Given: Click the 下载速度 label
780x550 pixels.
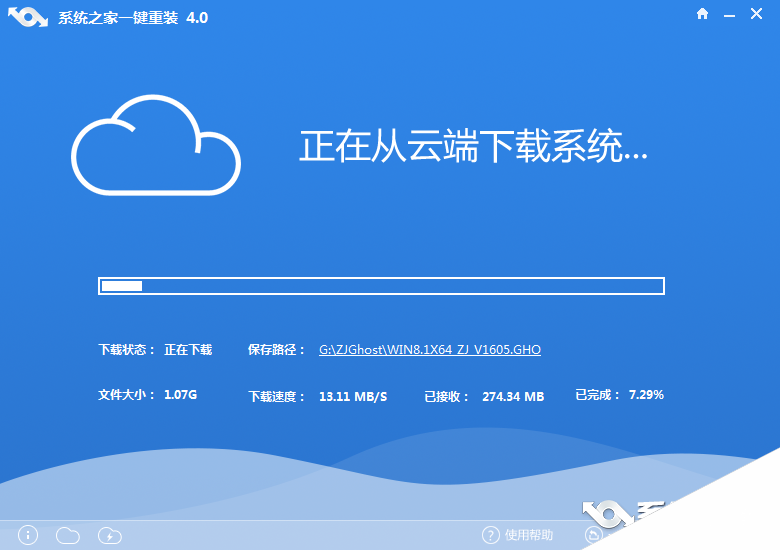Looking at the screenshot, I should click(x=276, y=396).
